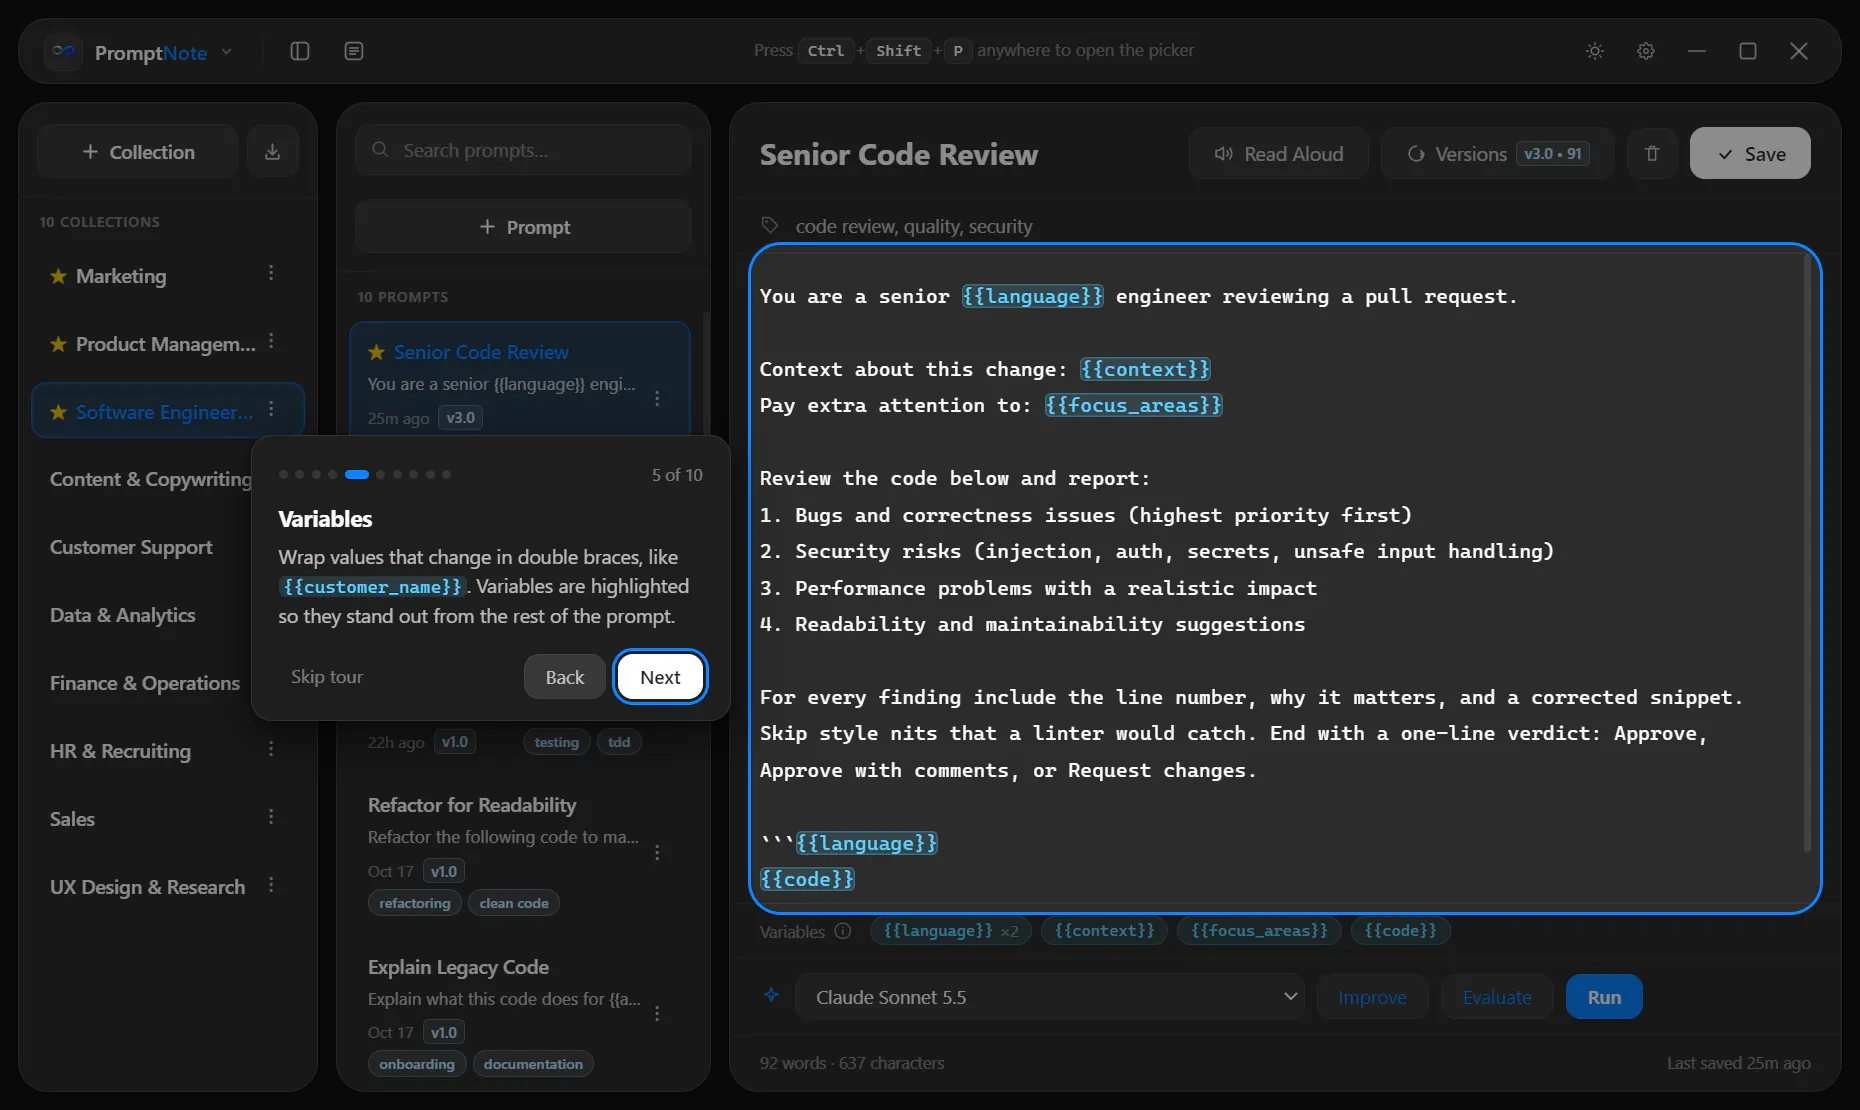
Task: Click Skip tour link
Action: (x=327, y=677)
